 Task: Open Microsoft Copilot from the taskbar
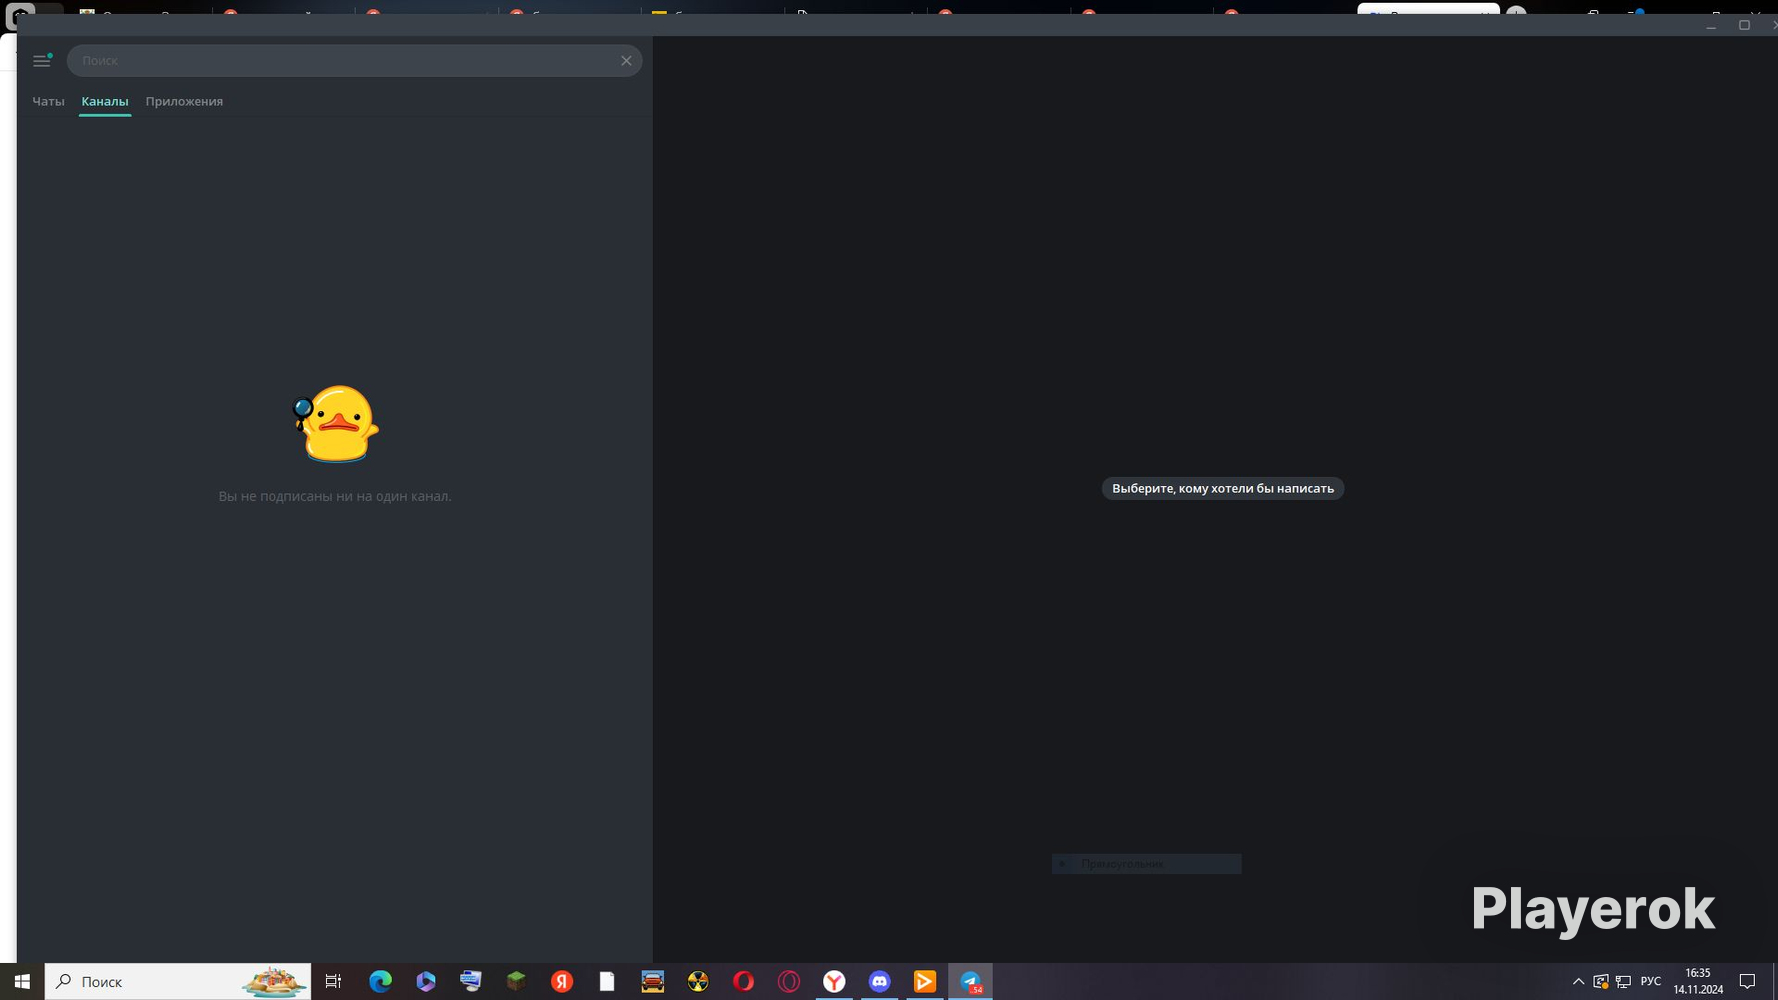(426, 982)
